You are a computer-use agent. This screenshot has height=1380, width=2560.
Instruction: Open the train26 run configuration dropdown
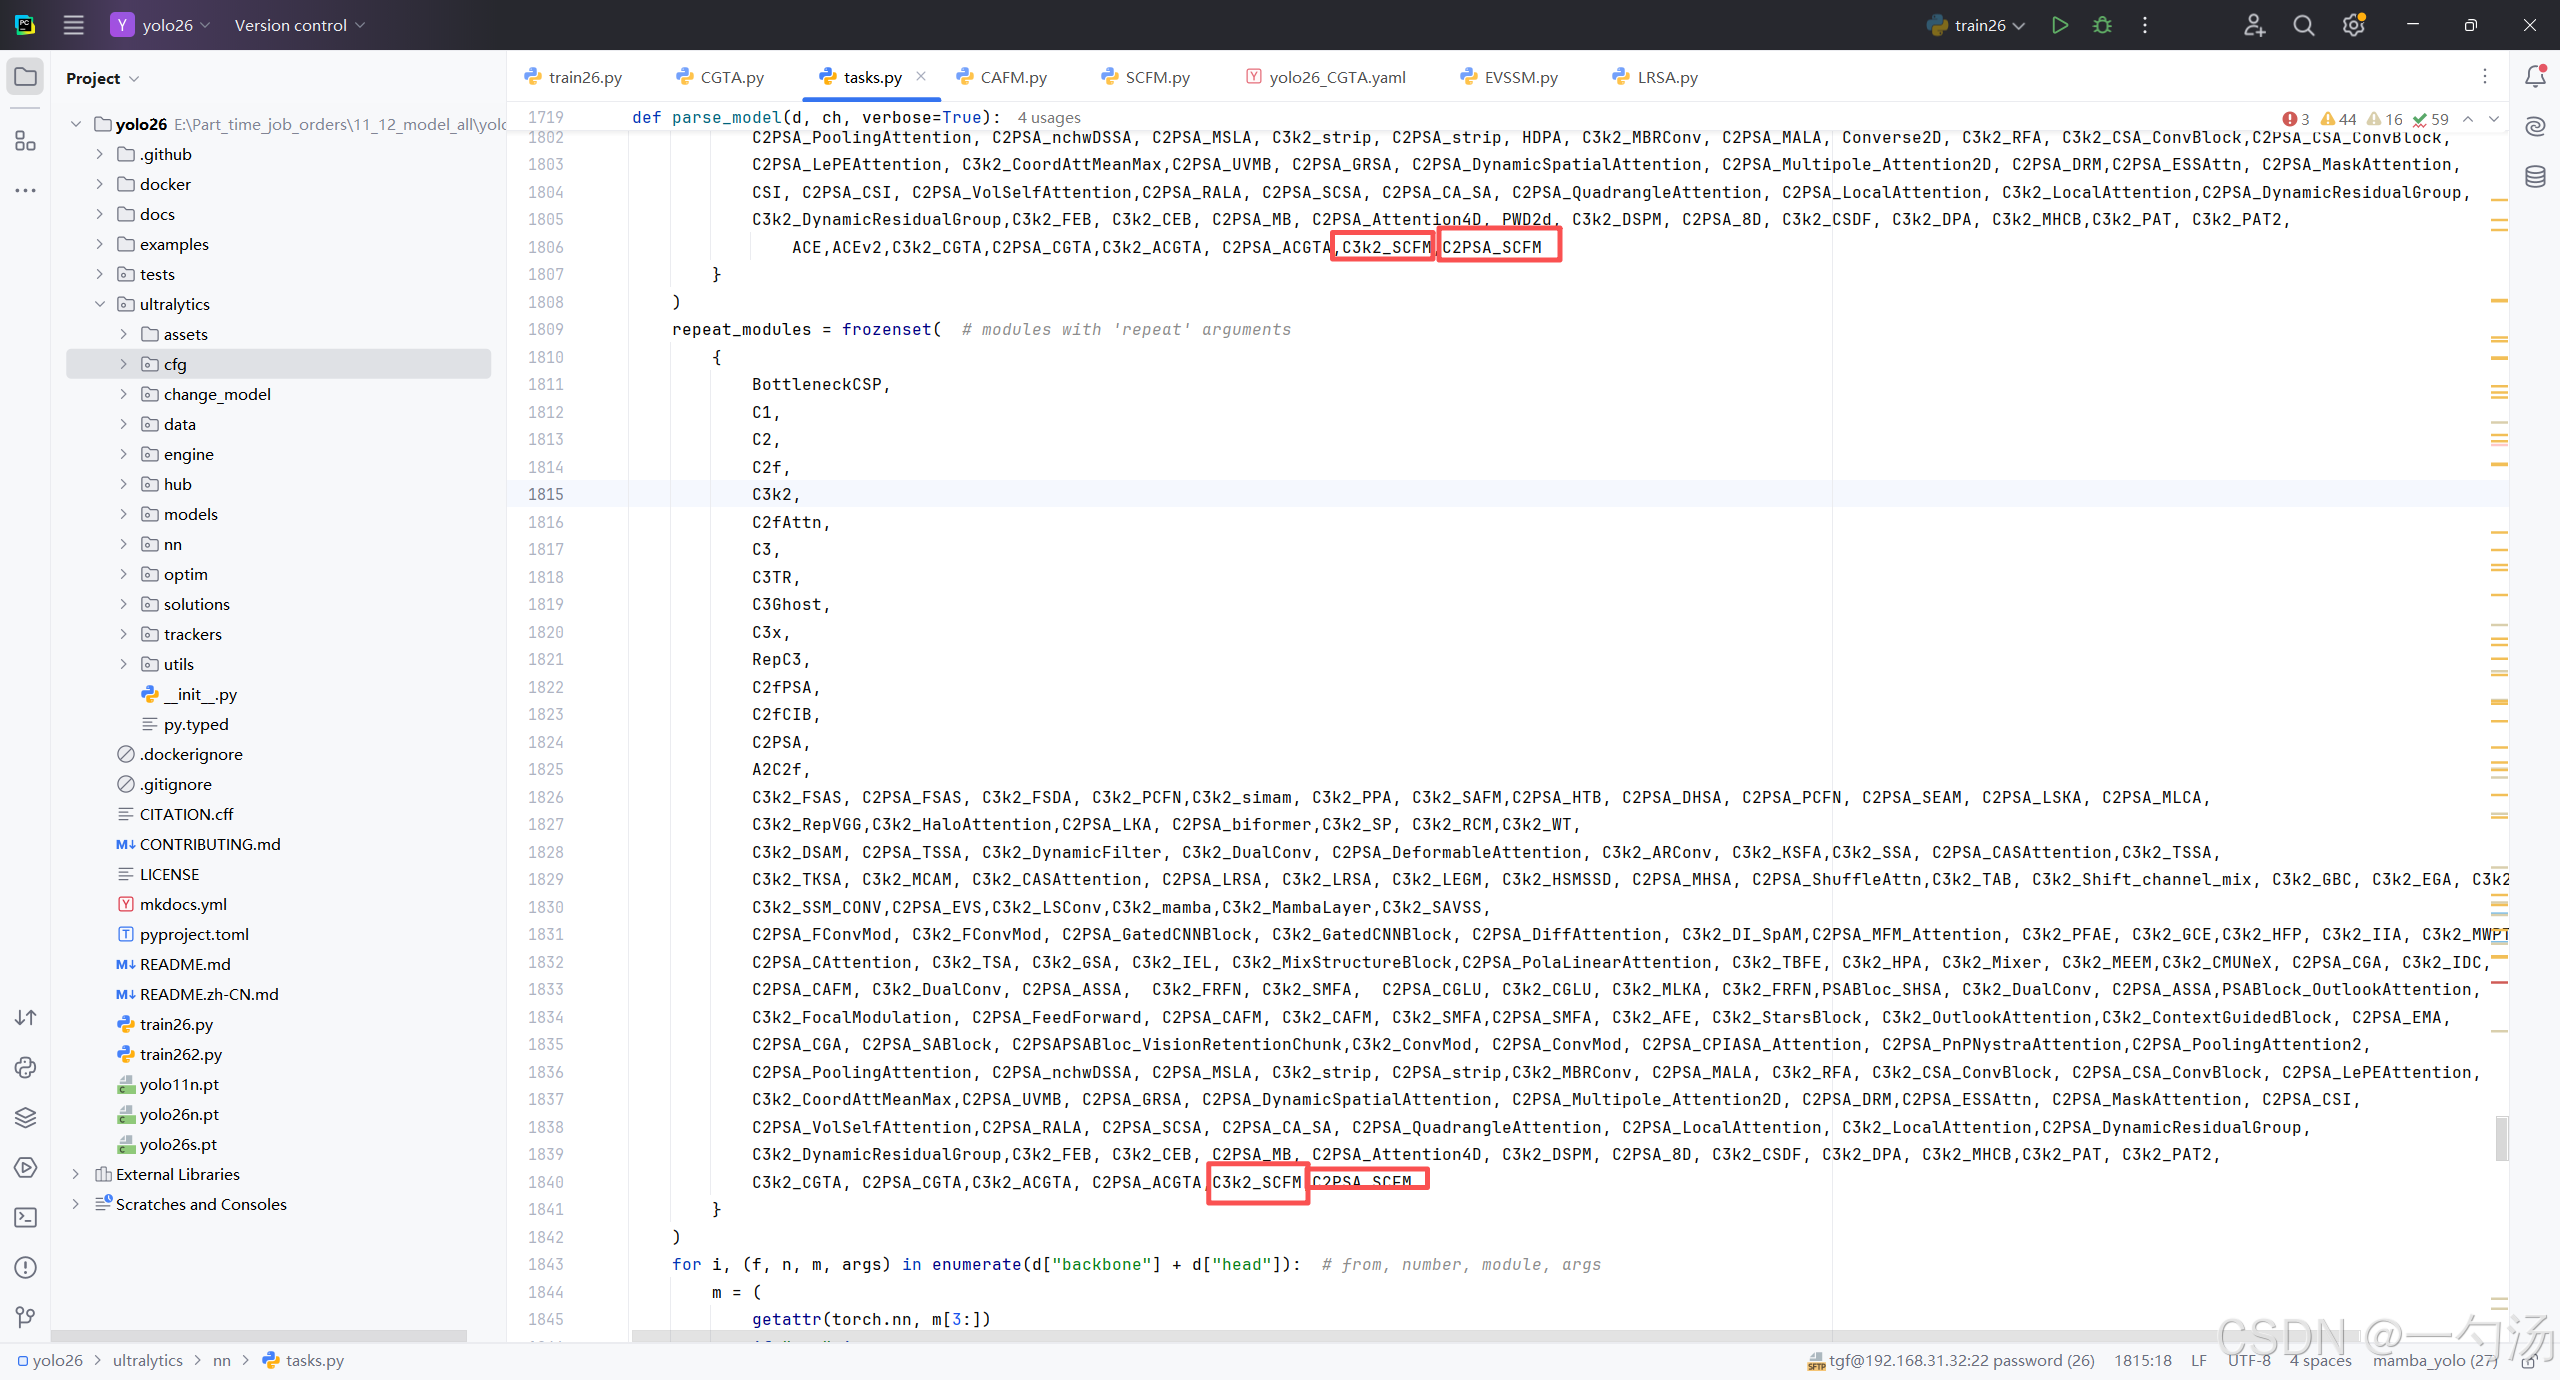pos(1978,25)
